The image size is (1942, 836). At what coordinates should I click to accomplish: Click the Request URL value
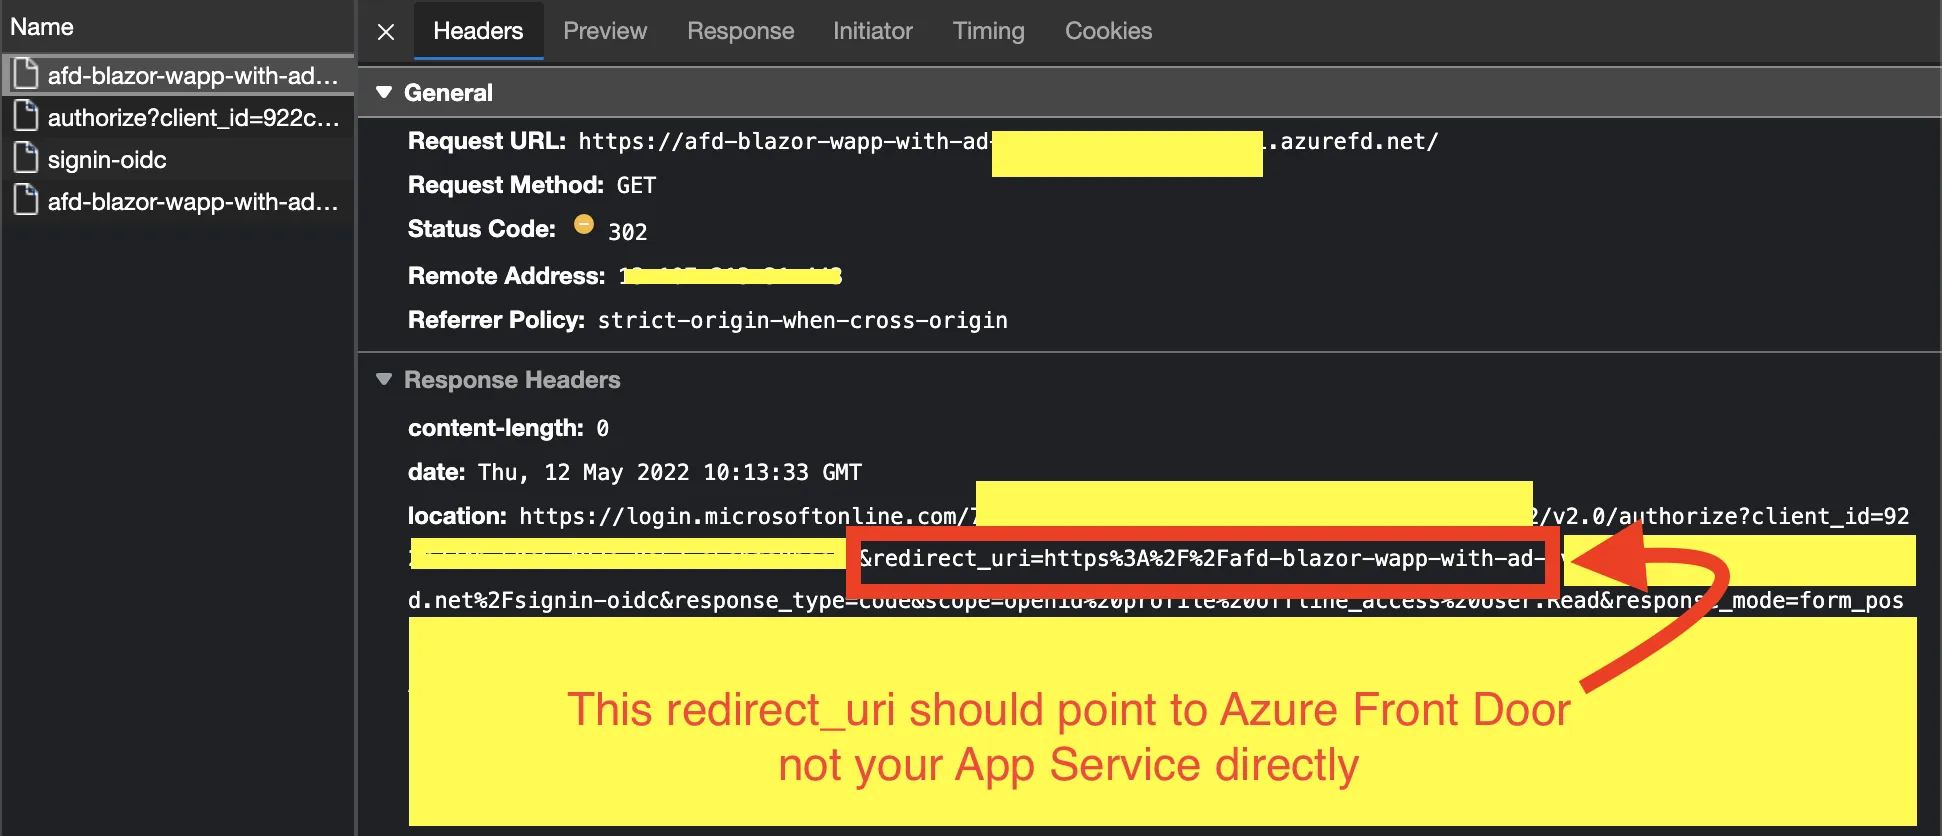coord(1008,142)
